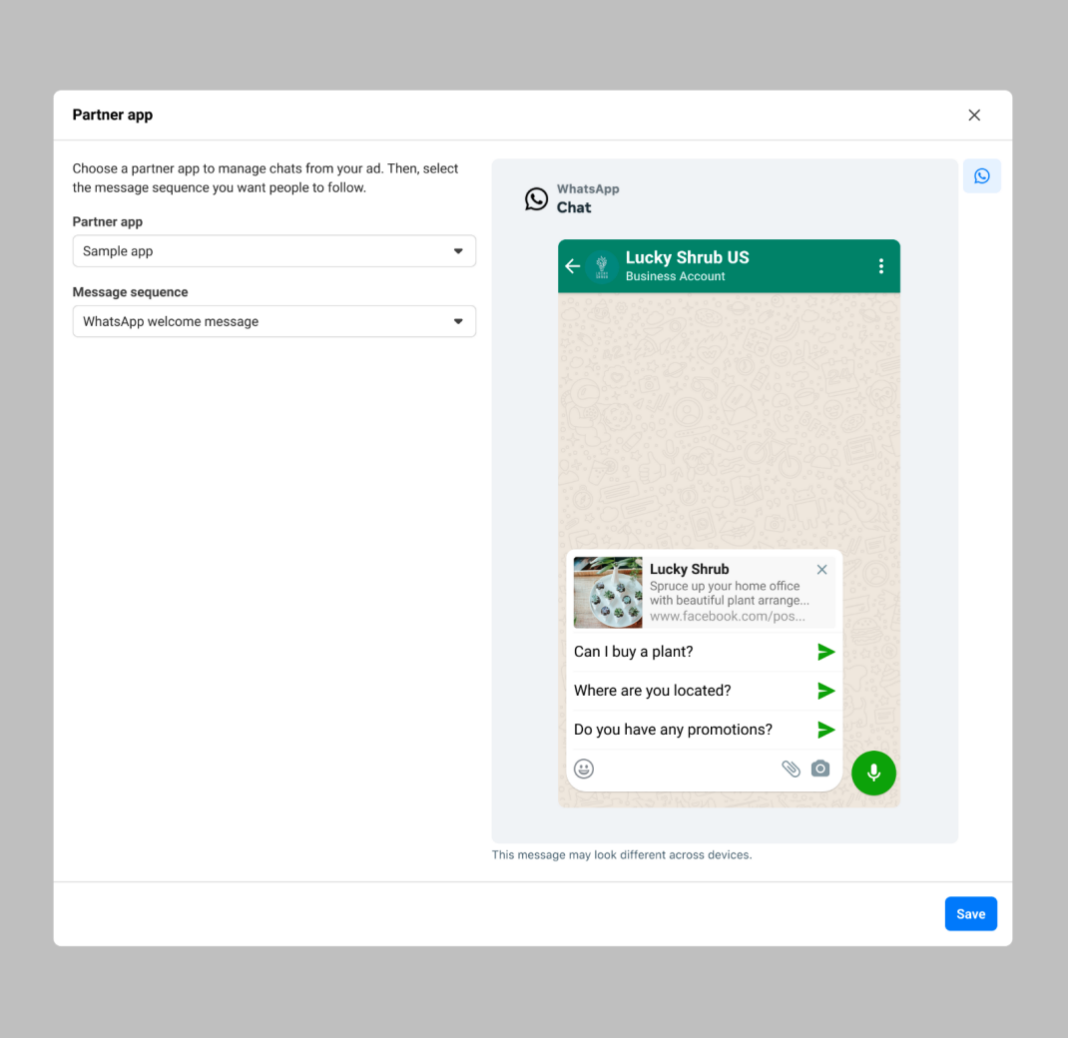1068x1038 pixels.
Task: Send 'Where are you located?' arrow
Action: 826,691
